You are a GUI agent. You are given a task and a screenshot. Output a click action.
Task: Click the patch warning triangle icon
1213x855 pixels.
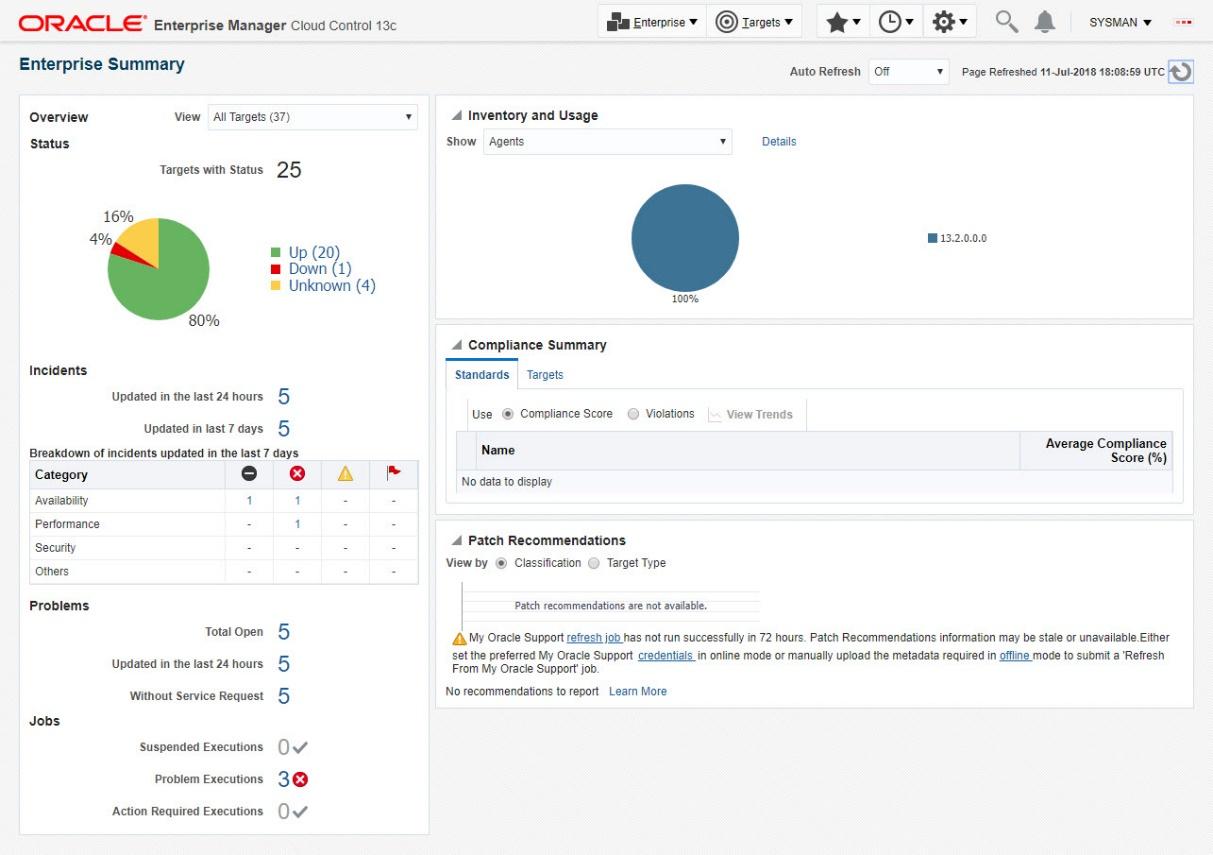coord(459,638)
